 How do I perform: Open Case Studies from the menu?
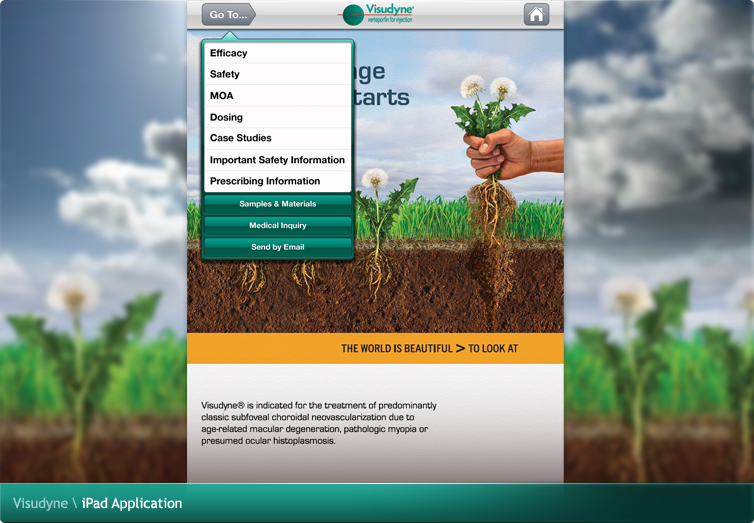point(277,138)
